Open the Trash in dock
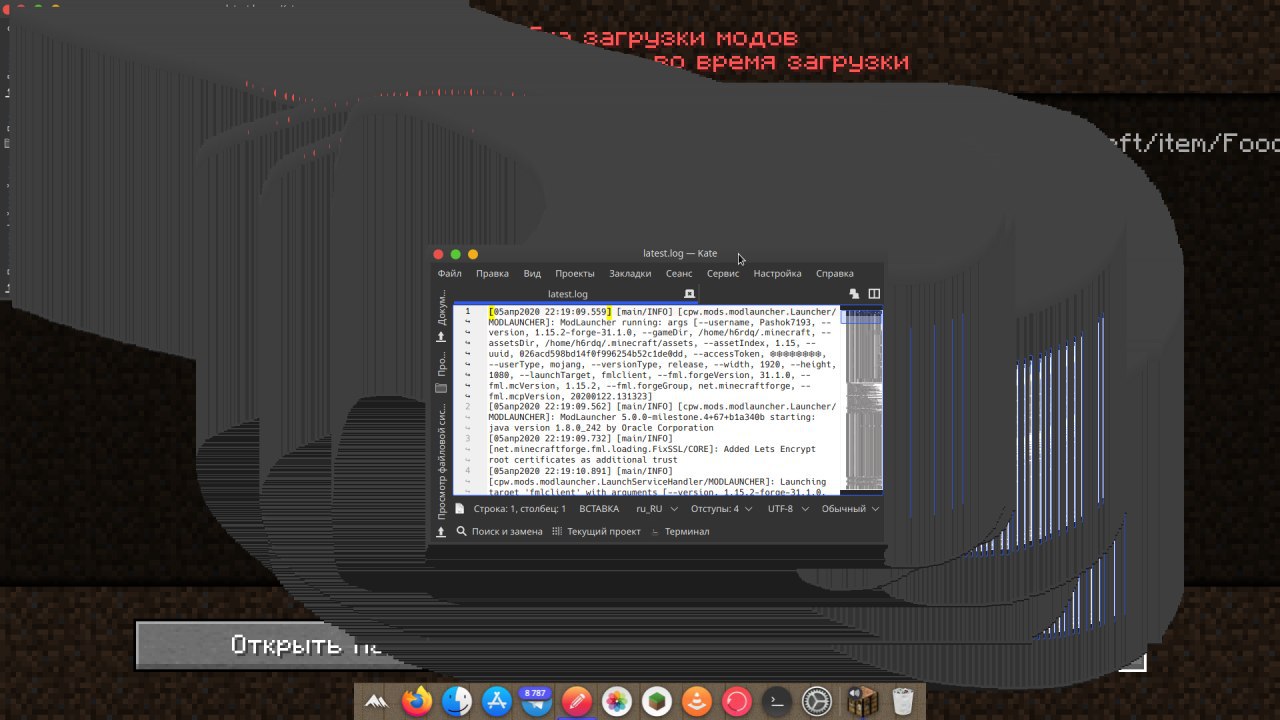The height and width of the screenshot is (720, 1280). click(902, 702)
